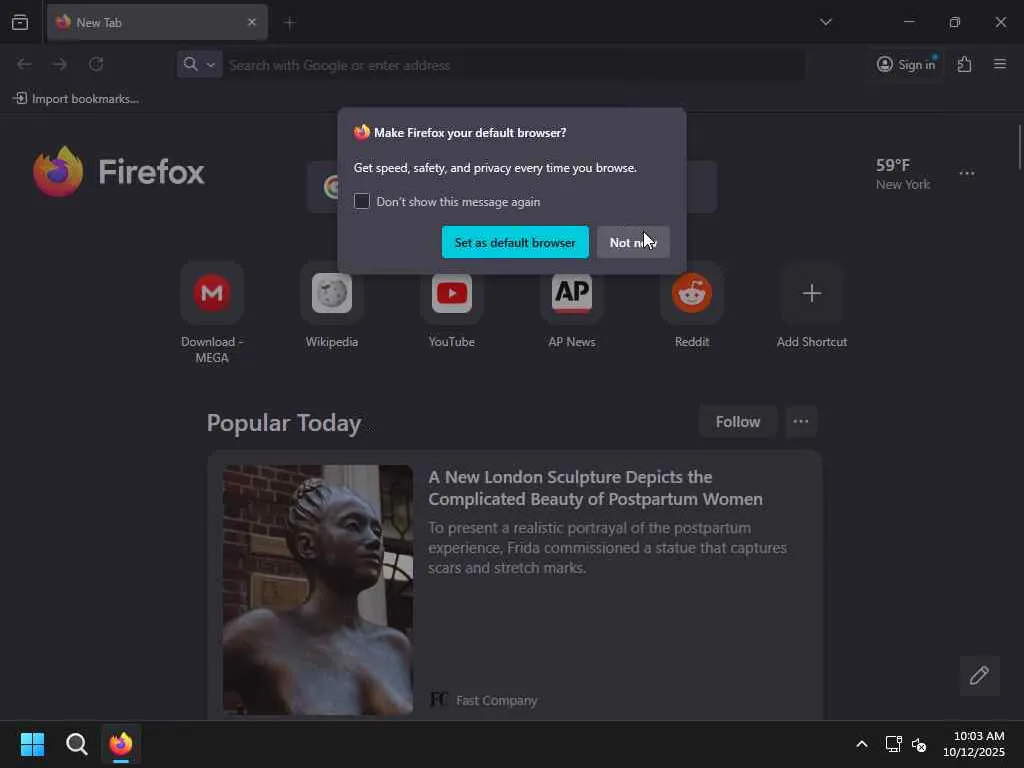The image size is (1024, 768).
Task: Open the hamburger application menu
Action: point(999,64)
